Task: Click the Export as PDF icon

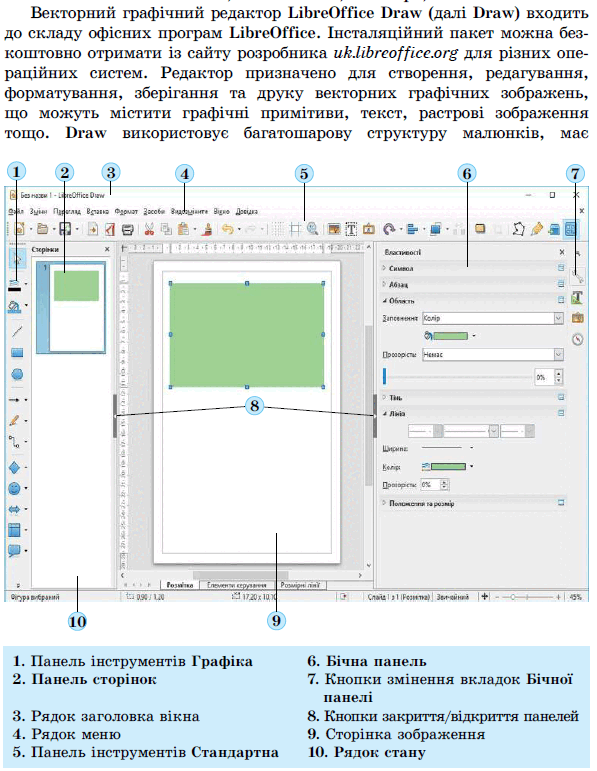Action: [110, 229]
